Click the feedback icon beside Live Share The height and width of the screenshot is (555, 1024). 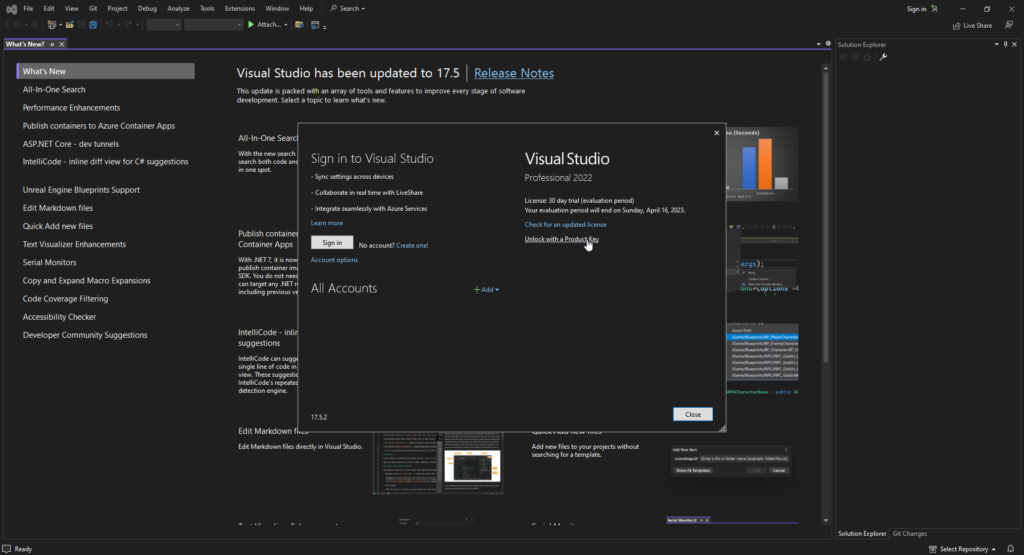(x=1008, y=25)
